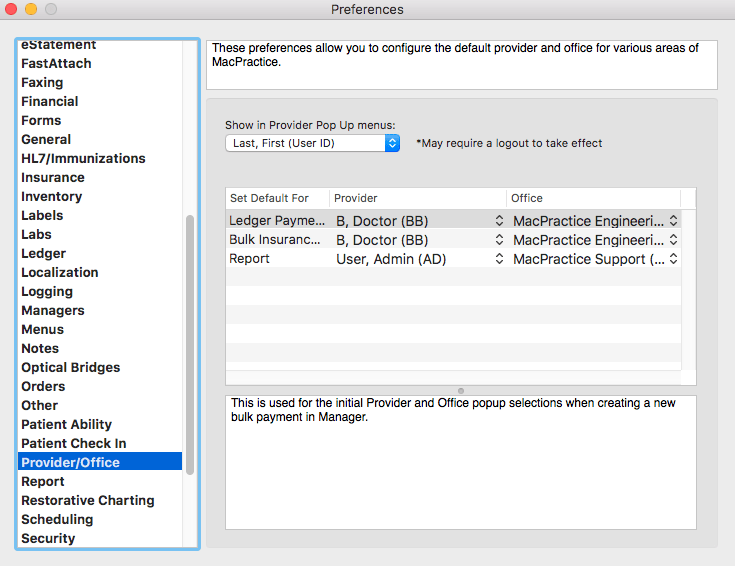Select the eStatement preference category
The image size is (735, 566).
coord(59,45)
